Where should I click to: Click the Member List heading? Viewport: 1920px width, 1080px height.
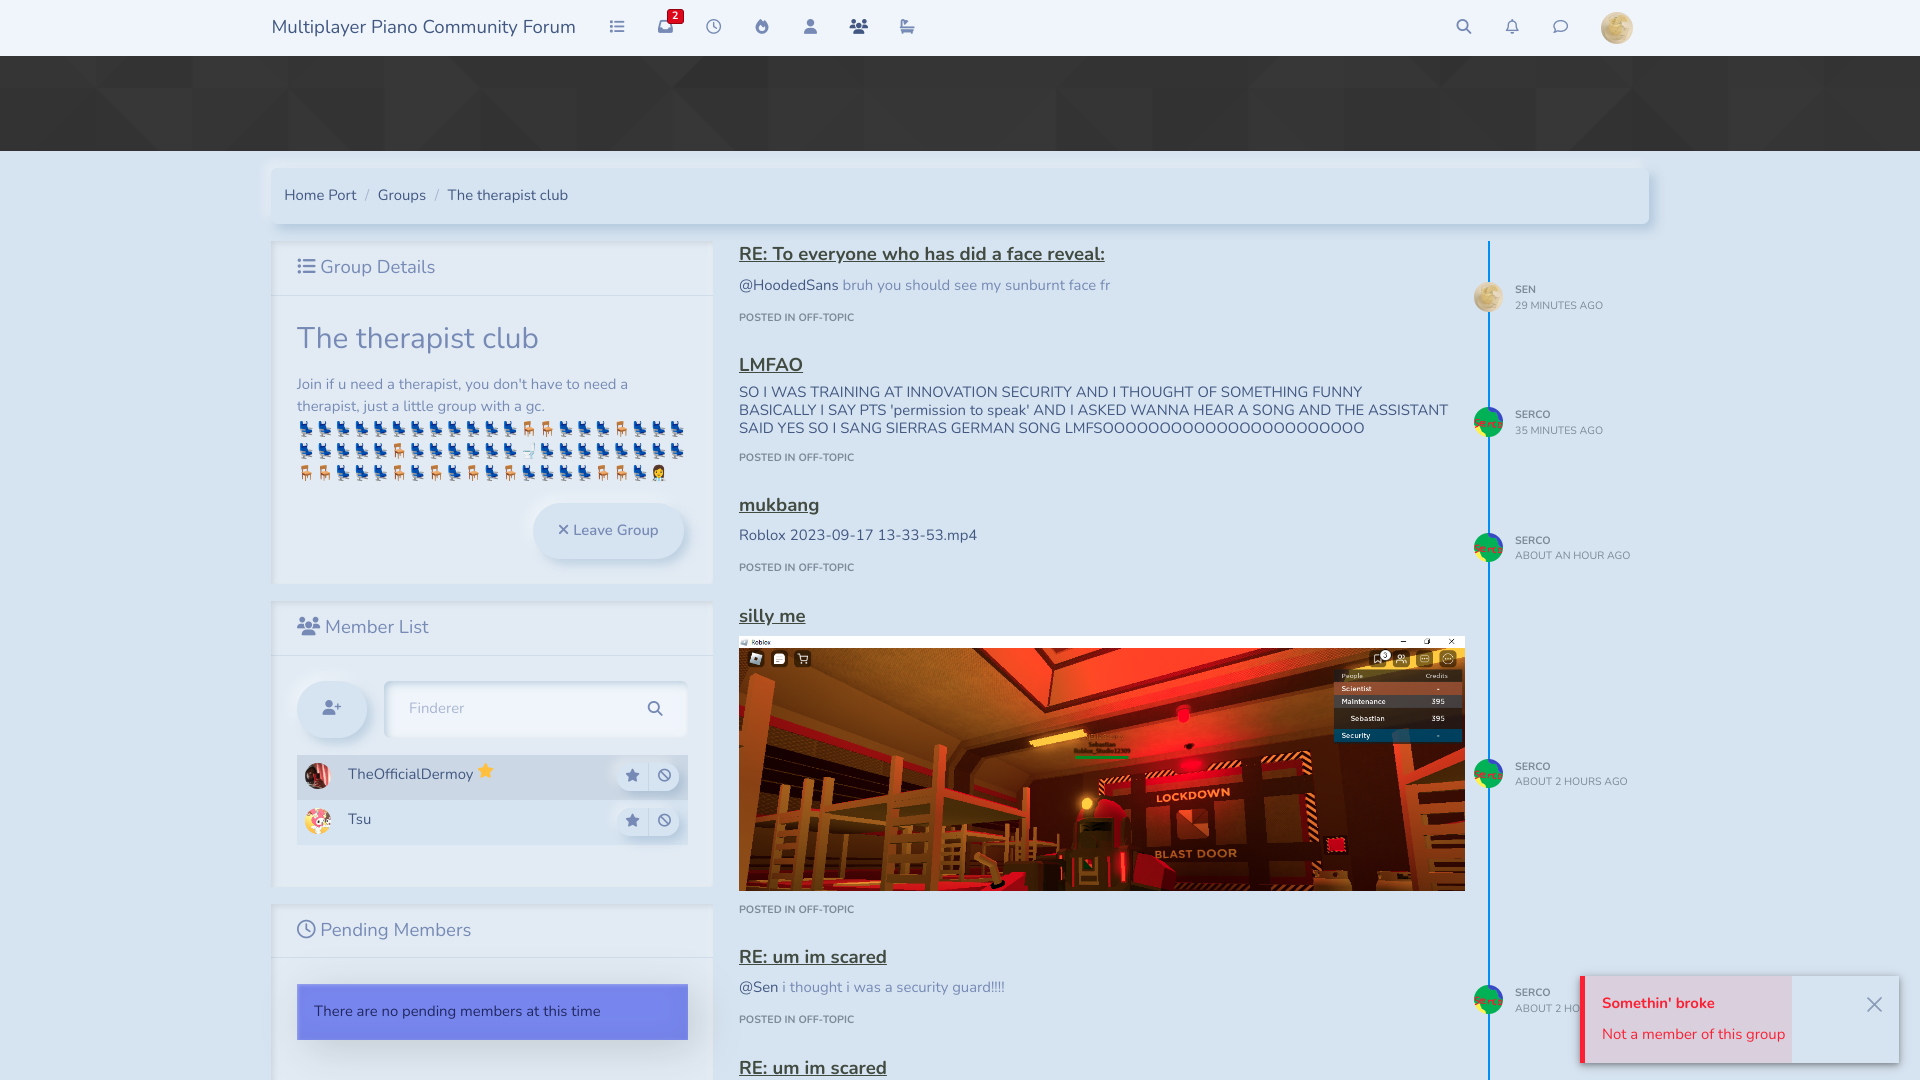pyautogui.click(x=362, y=627)
